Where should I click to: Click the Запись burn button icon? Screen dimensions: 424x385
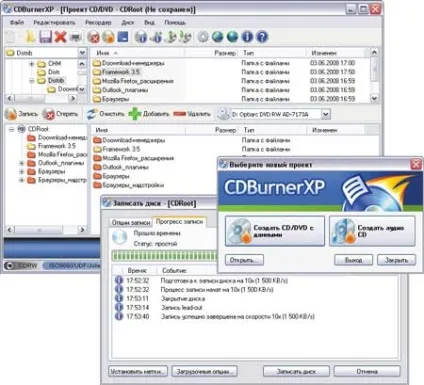click(x=10, y=114)
